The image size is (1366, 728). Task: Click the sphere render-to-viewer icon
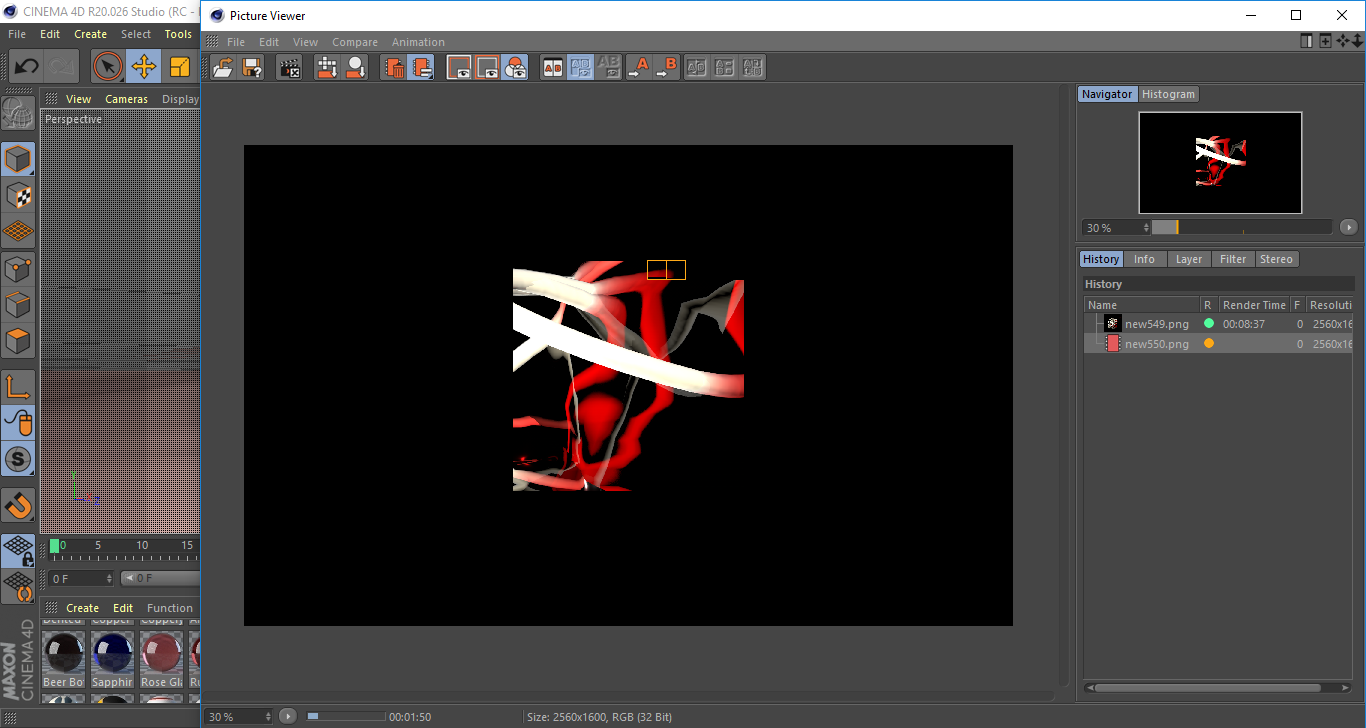(x=355, y=68)
